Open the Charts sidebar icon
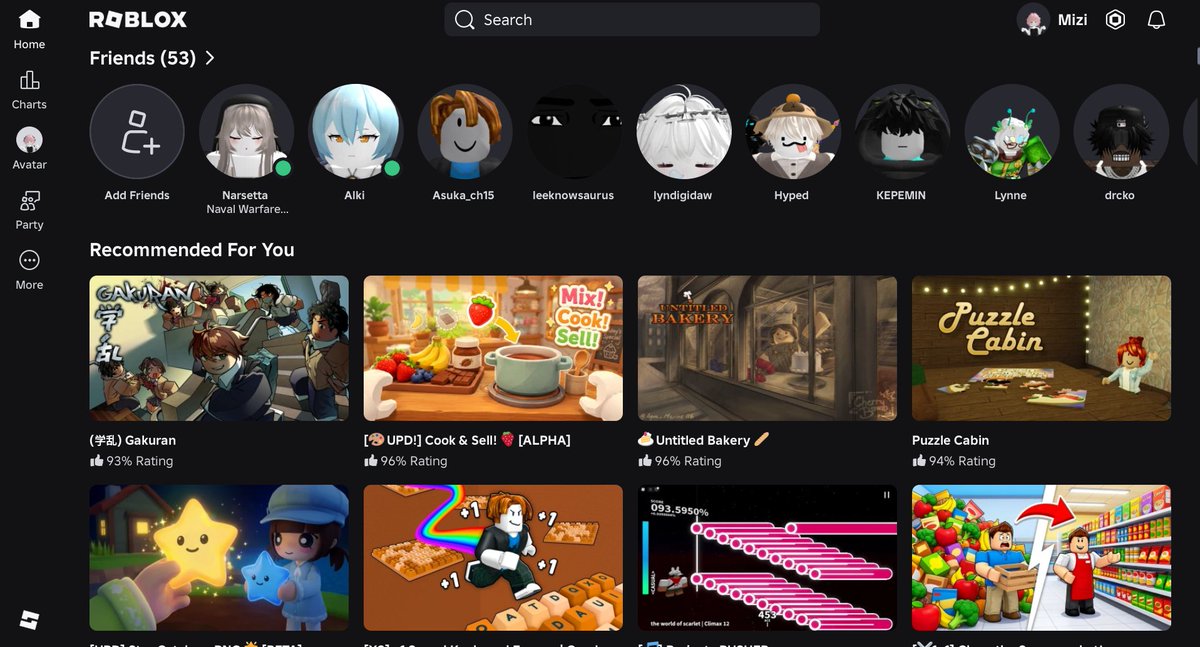Viewport: 1200px width, 647px height. pyautogui.click(x=29, y=80)
